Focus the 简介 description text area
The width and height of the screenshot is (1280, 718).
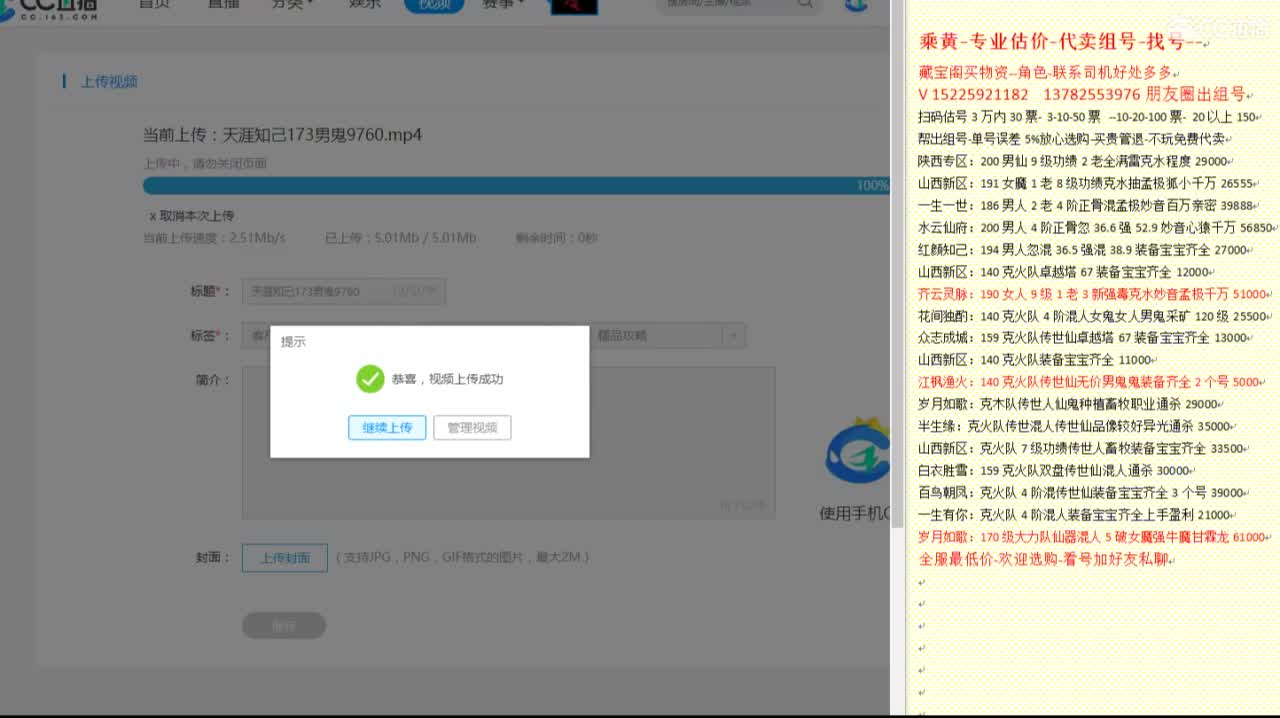tap(508, 443)
